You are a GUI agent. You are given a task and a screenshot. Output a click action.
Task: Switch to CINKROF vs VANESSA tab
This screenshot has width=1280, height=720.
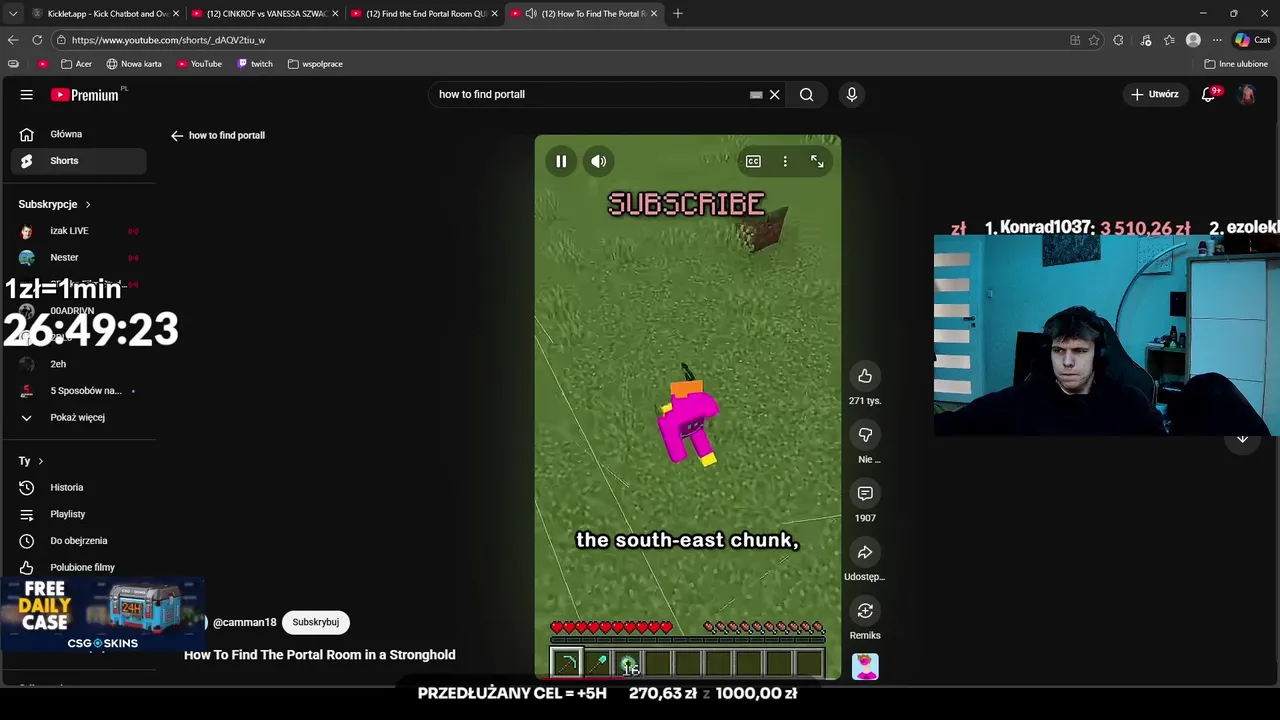pos(264,14)
